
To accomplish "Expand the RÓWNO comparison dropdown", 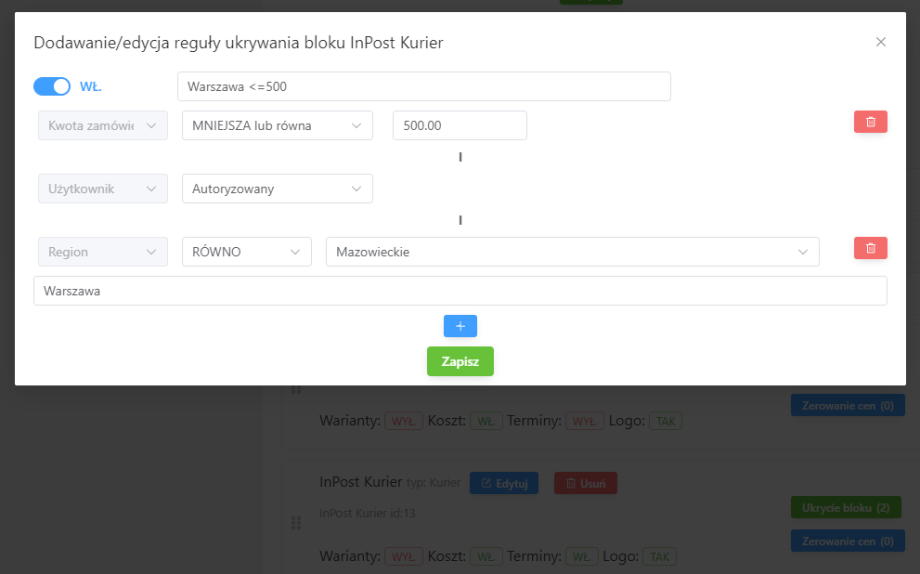I will [246, 252].
